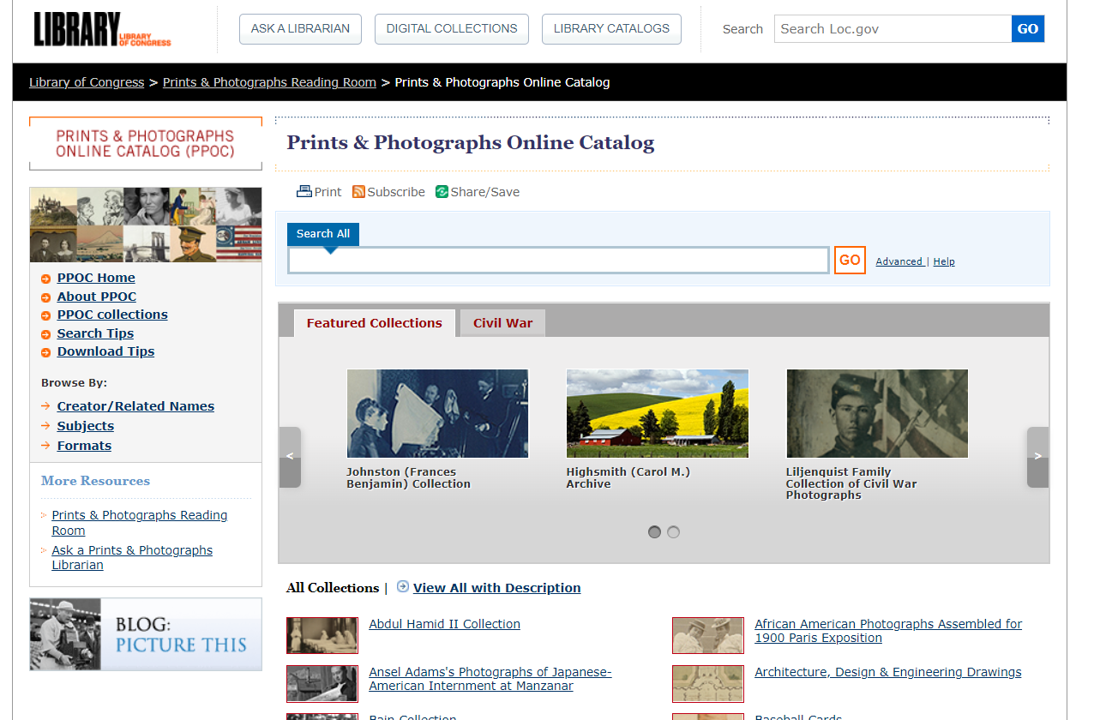Screen dimensions: 1094x720
Task: Click Liljenquist Family Collection caption text
Action: coord(851,483)
